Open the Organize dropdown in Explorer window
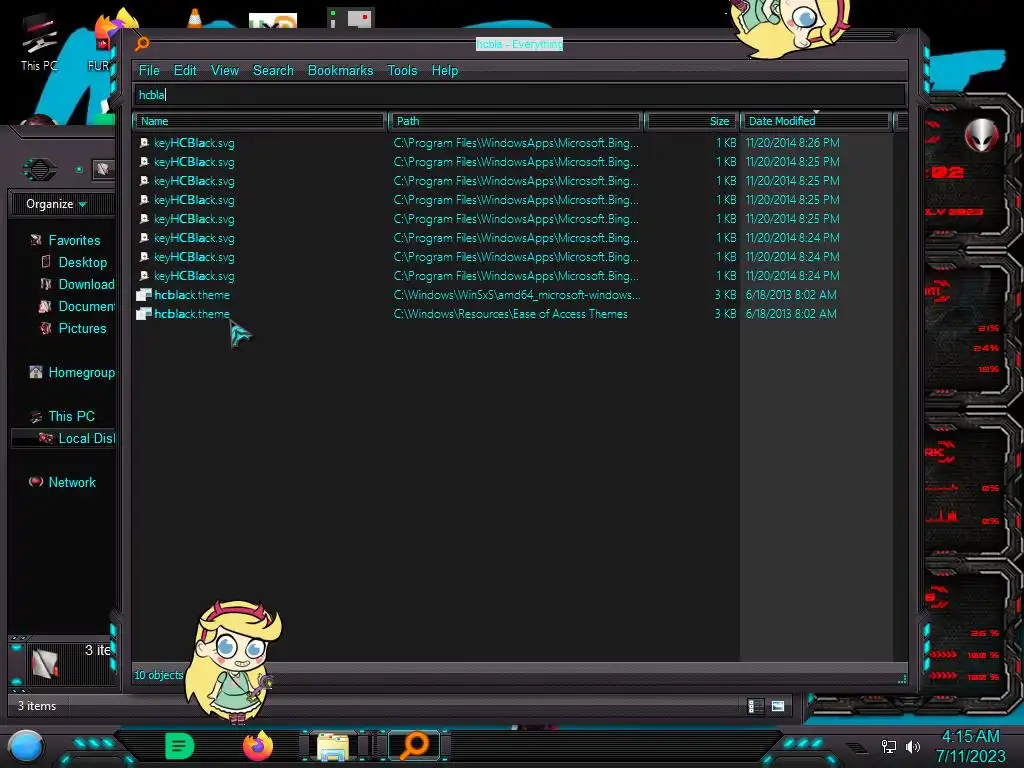Screen dimensions: 1024x768 tap(56, 204)
